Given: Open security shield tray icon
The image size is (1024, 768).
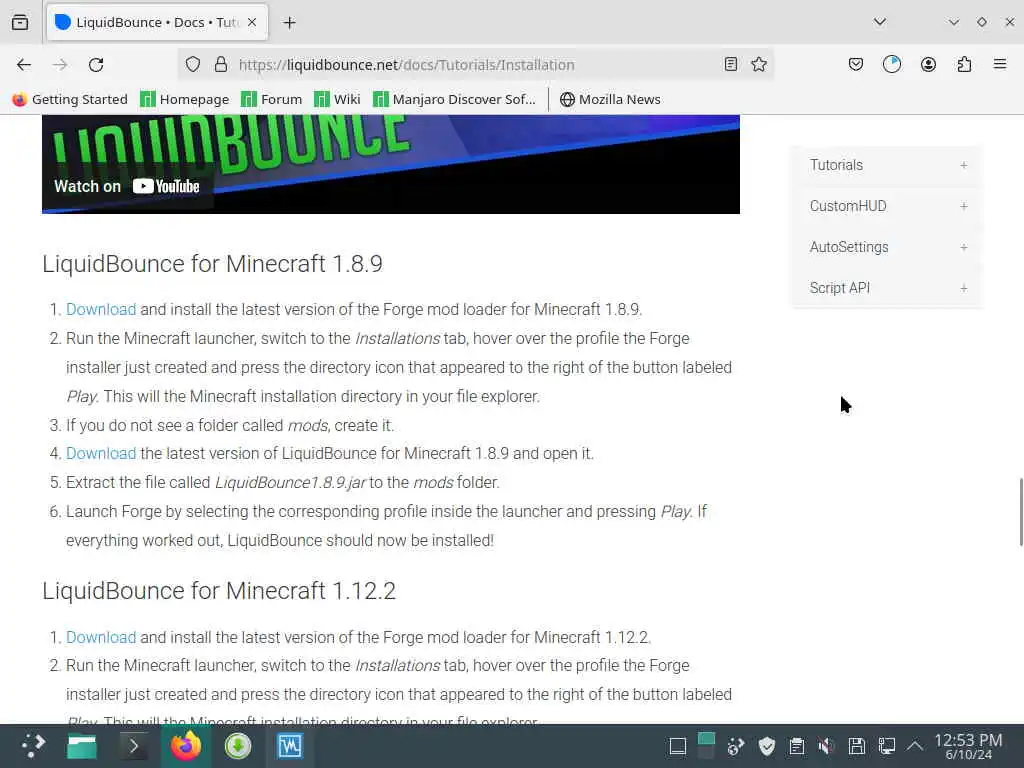Looking at the screenshot, I should point(767,746).
